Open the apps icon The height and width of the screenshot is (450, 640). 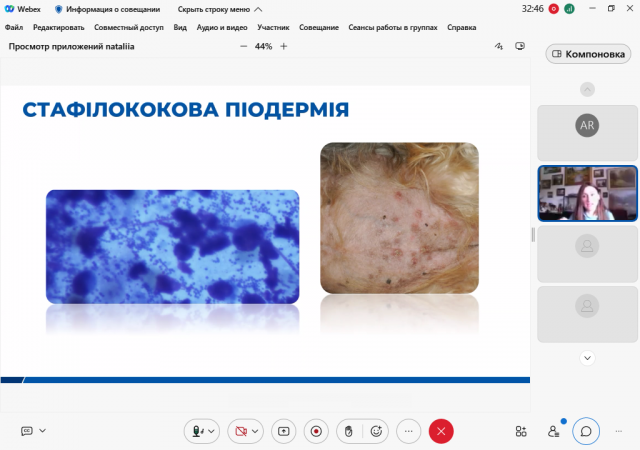pyautogui.click(x=521, y=431)
